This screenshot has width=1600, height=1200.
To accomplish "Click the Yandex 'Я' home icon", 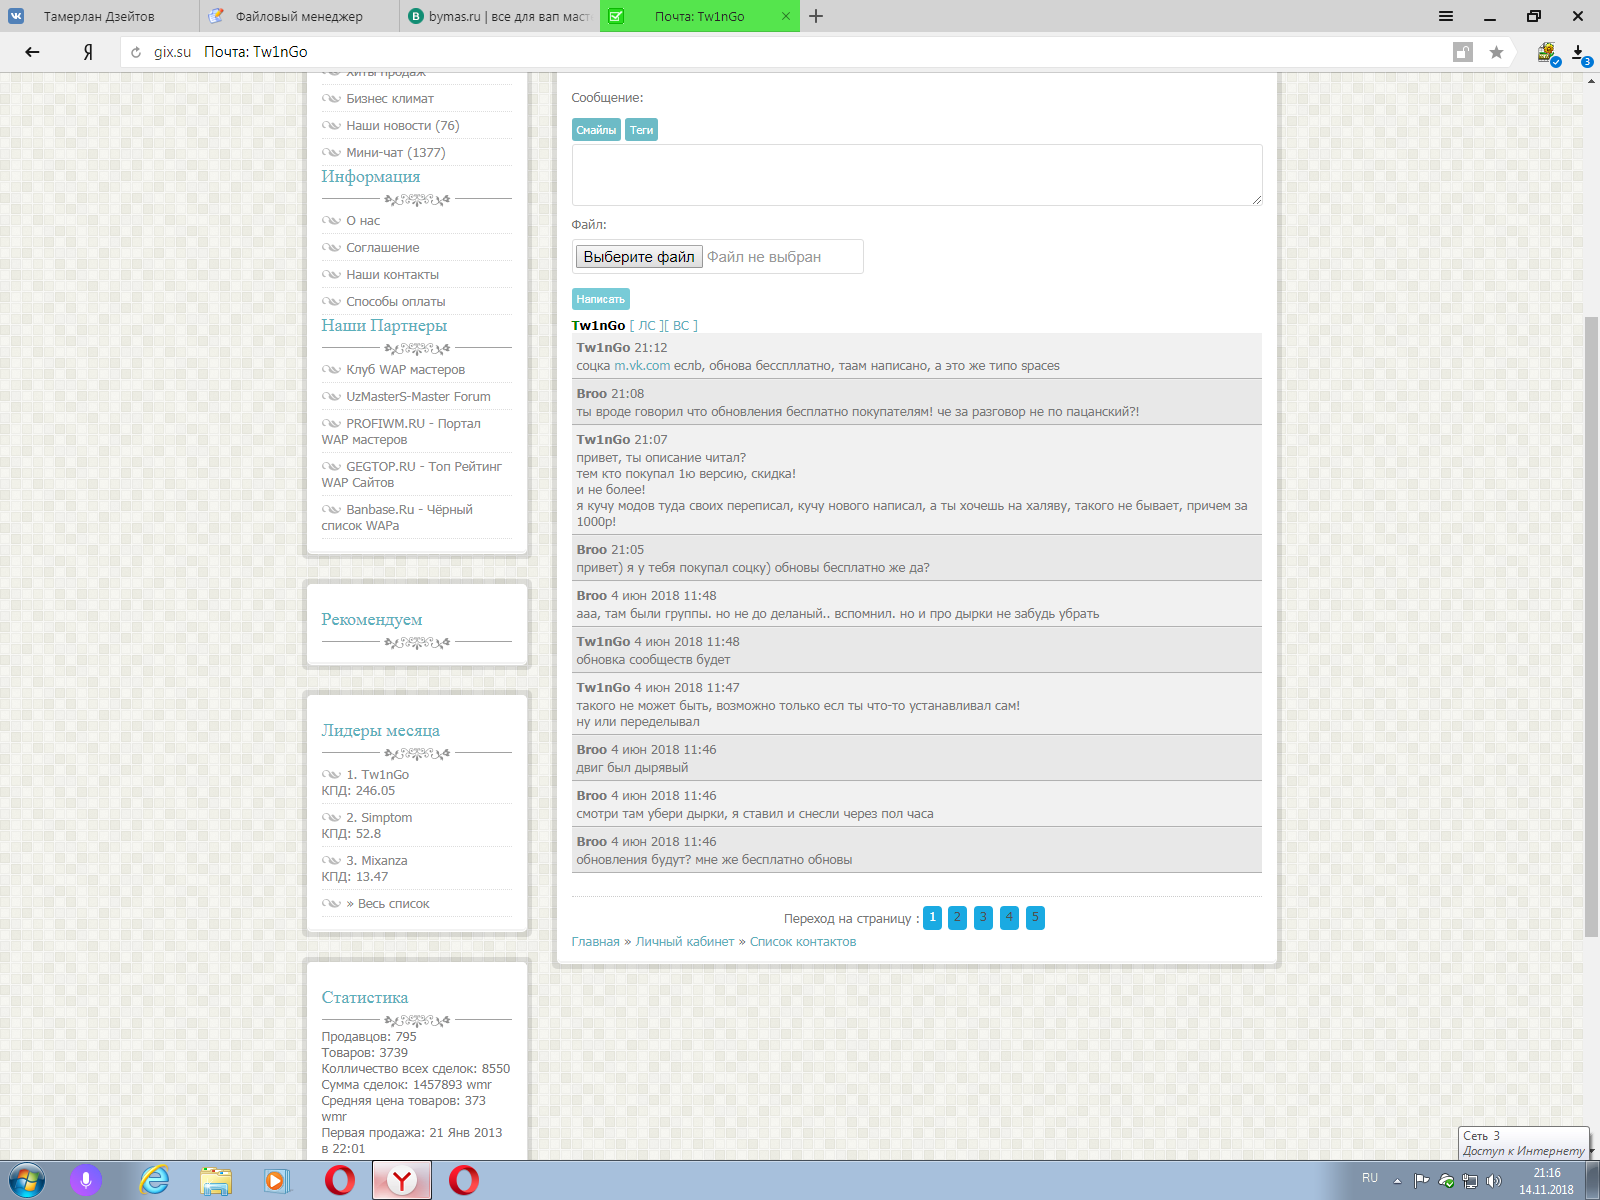I will [88, 52].
